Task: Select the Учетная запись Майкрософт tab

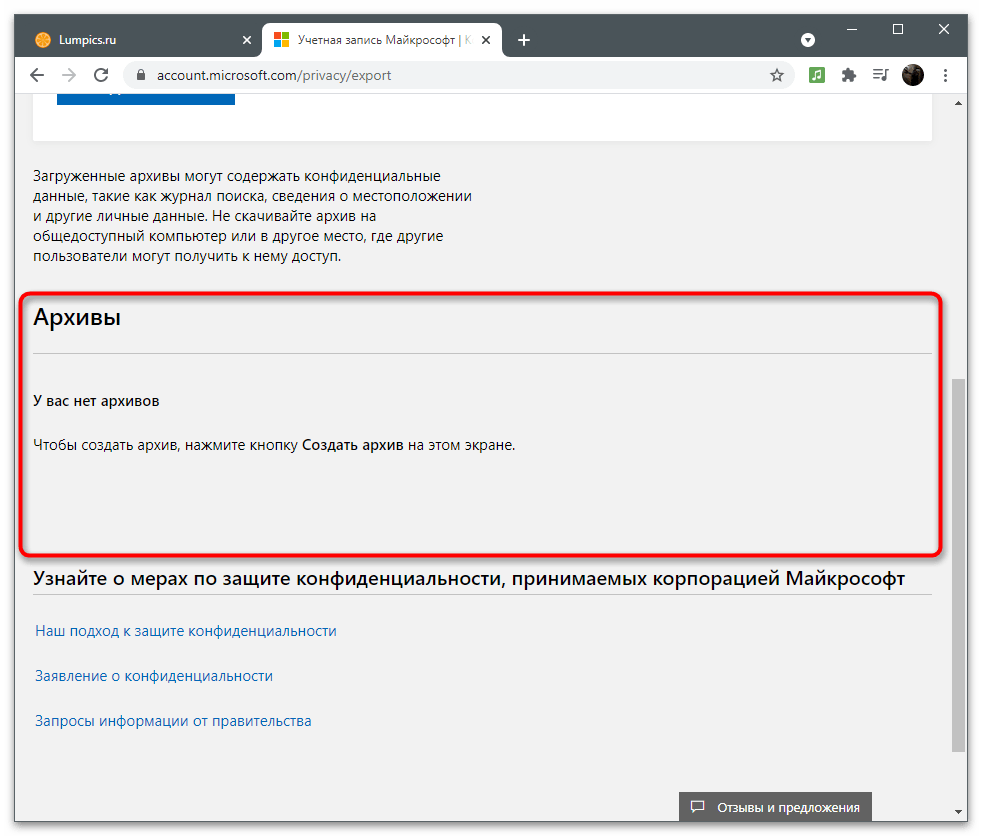Action: [x=382, y=40]
